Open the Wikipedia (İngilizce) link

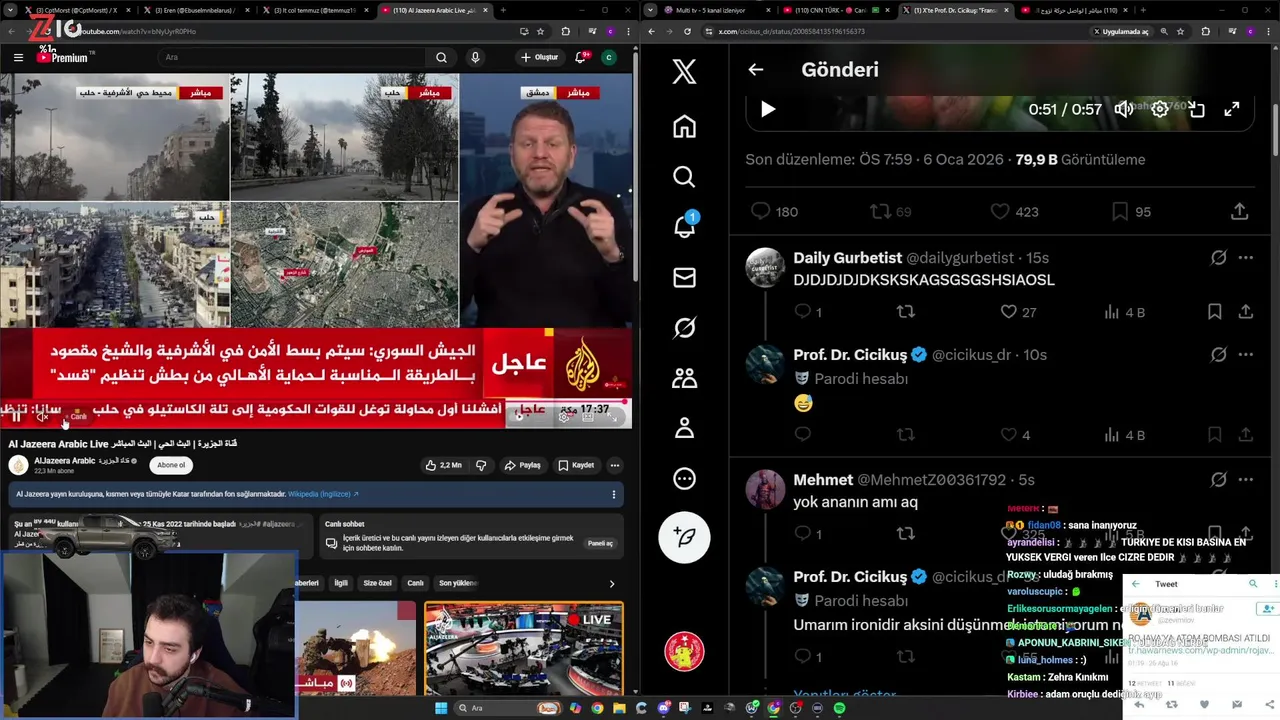pos(323,494)
